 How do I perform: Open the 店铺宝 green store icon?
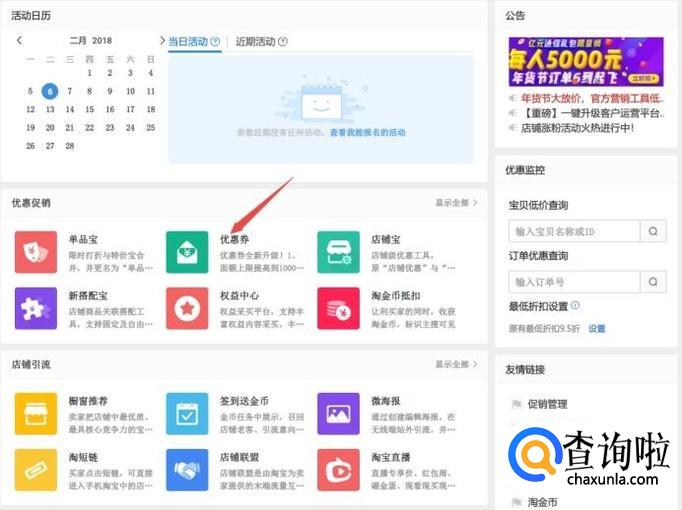click(338, 252)
